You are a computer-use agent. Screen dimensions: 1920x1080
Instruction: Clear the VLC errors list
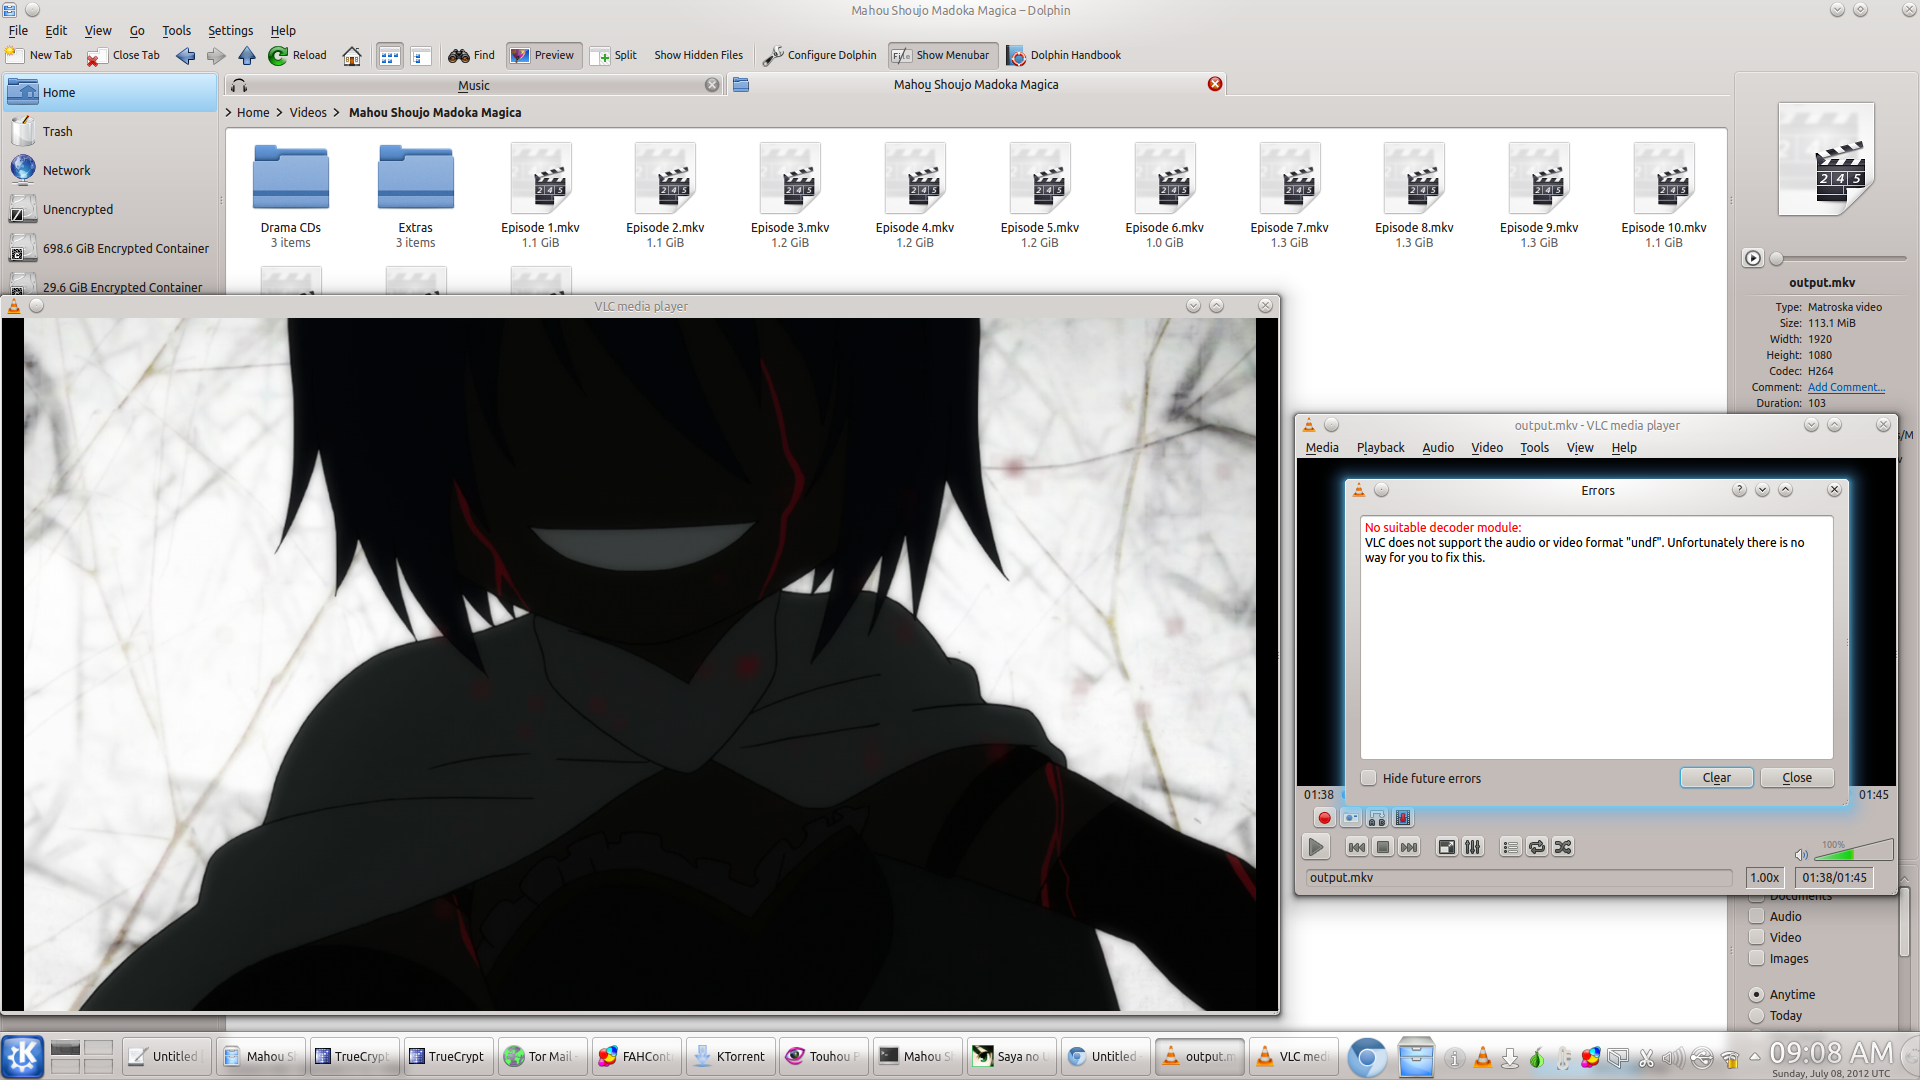tap(1716, 778)
